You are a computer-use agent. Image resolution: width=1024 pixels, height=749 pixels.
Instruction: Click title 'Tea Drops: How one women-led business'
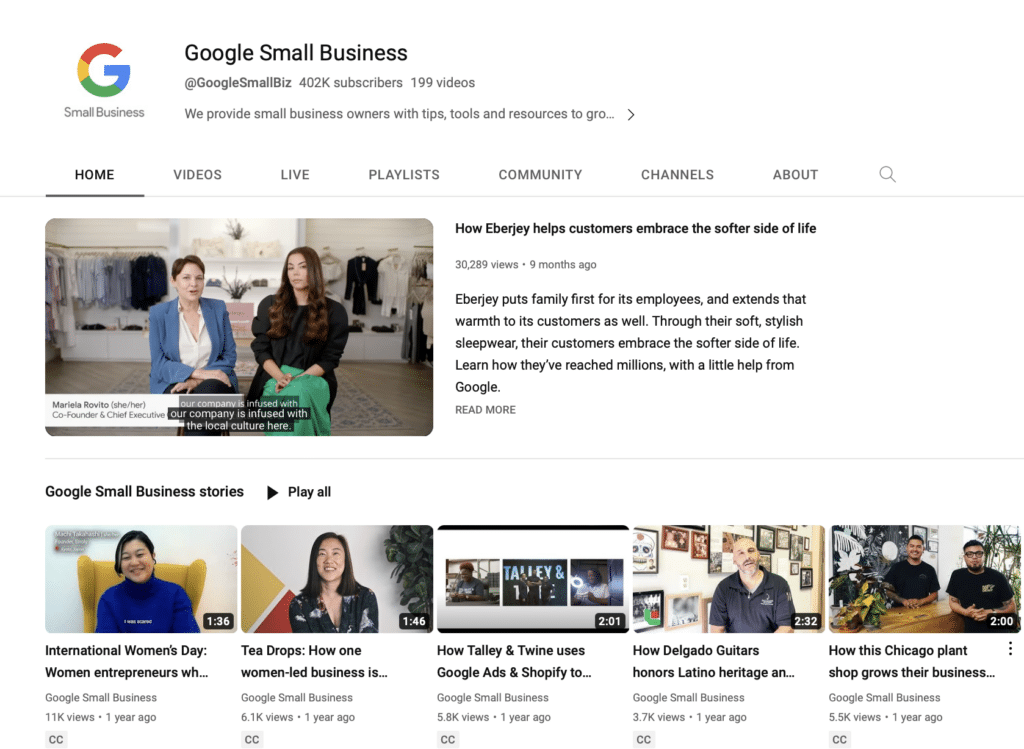tap(314, 661)
